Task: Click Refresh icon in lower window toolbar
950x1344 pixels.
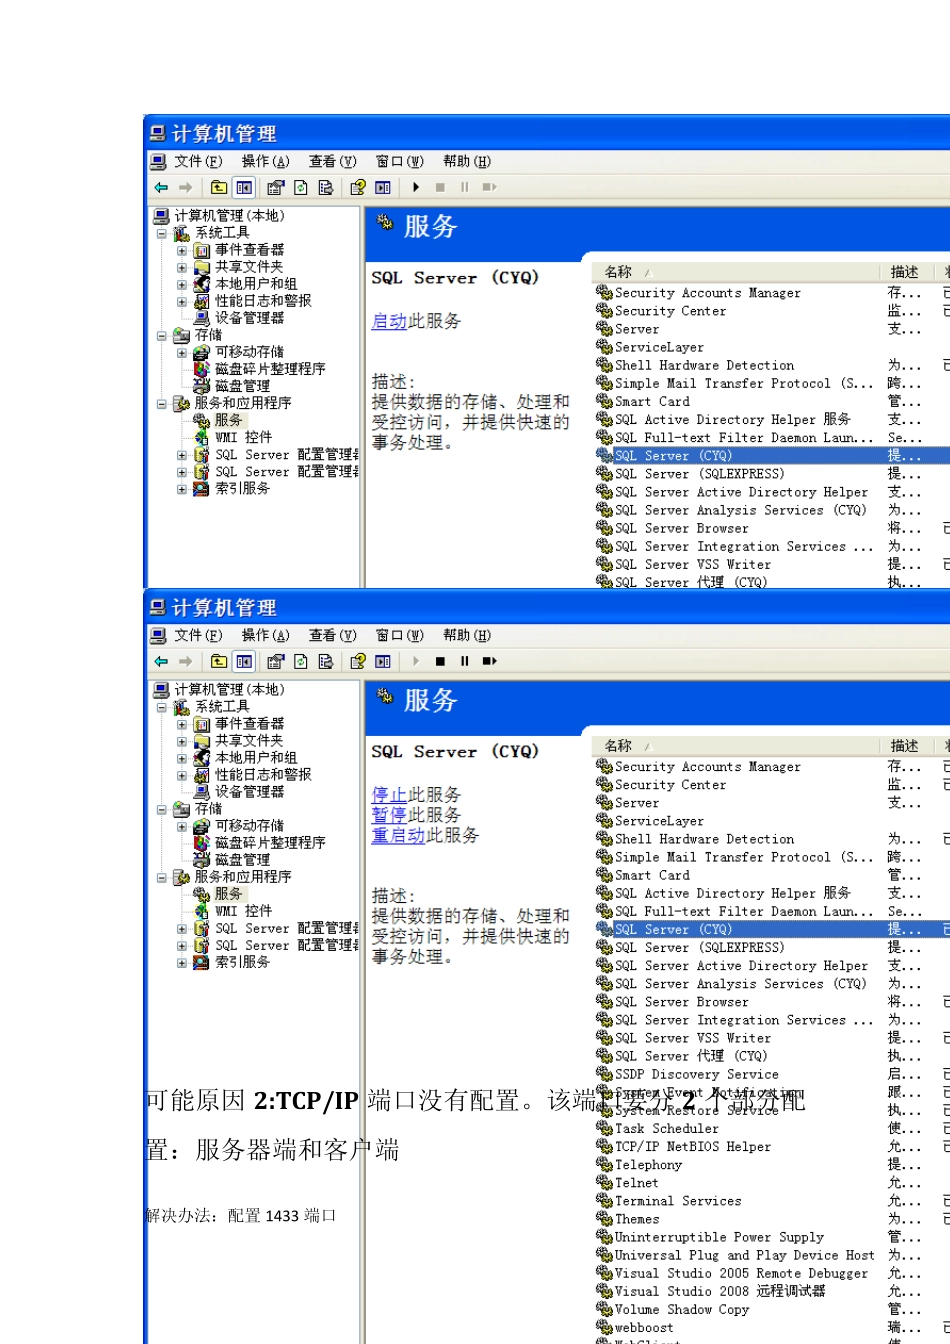Action: [x=300, y=661]
